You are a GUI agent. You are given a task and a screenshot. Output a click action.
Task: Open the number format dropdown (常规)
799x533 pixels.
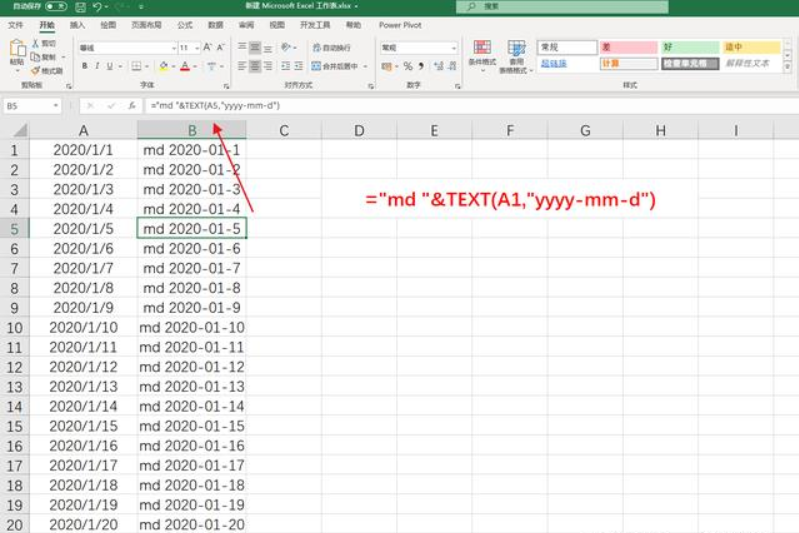click(x=453, y=47)
